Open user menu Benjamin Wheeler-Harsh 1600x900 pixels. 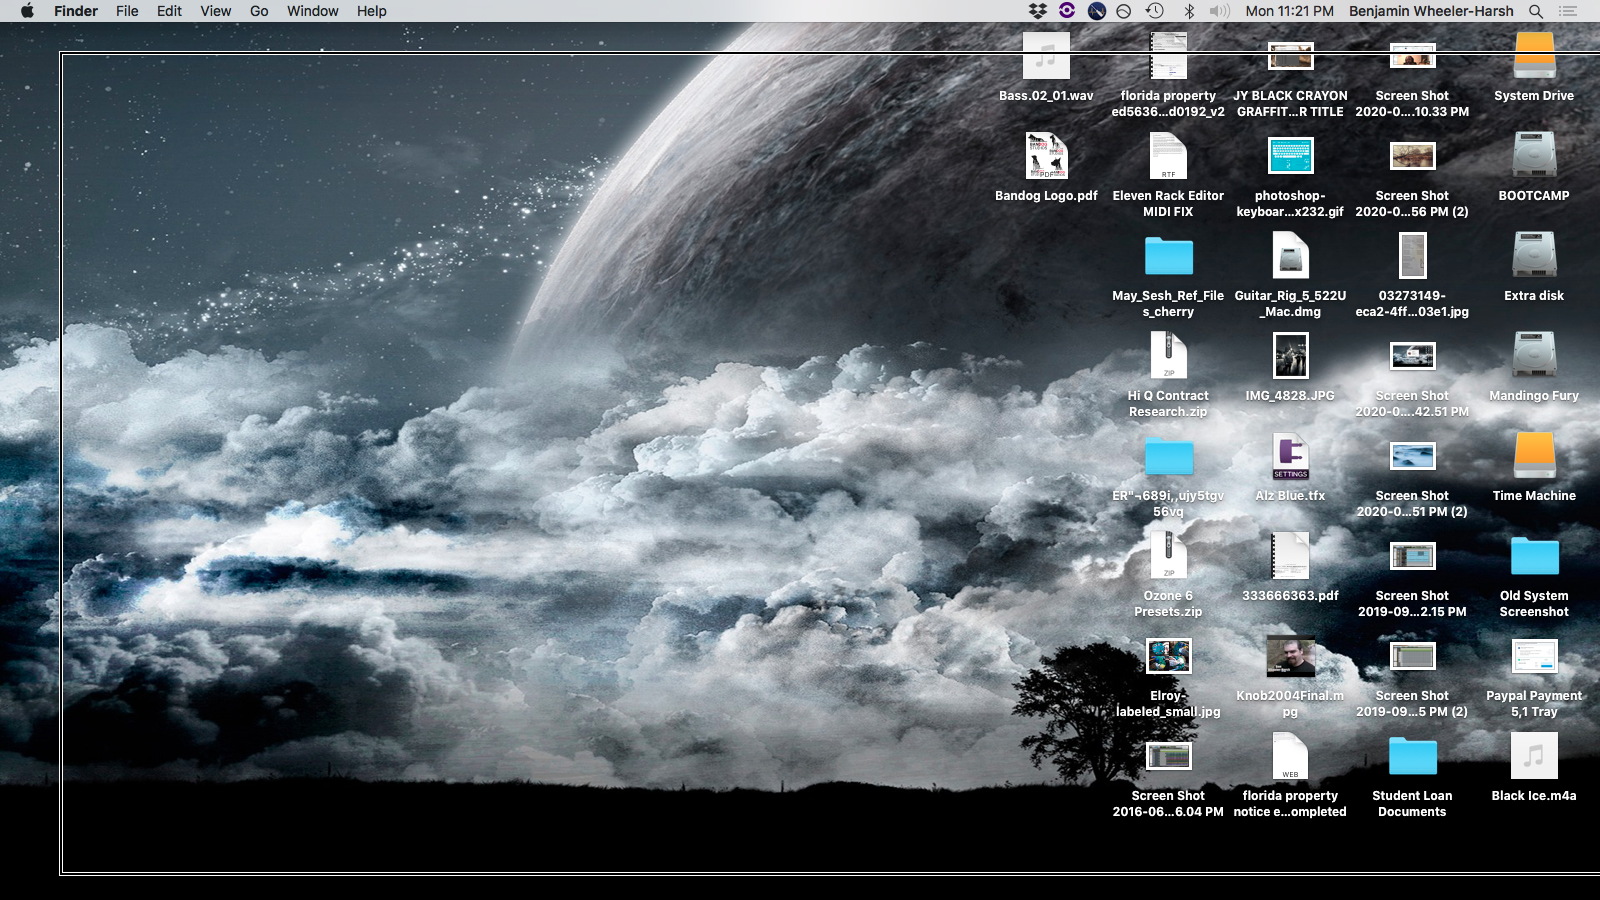[1431, 11]
